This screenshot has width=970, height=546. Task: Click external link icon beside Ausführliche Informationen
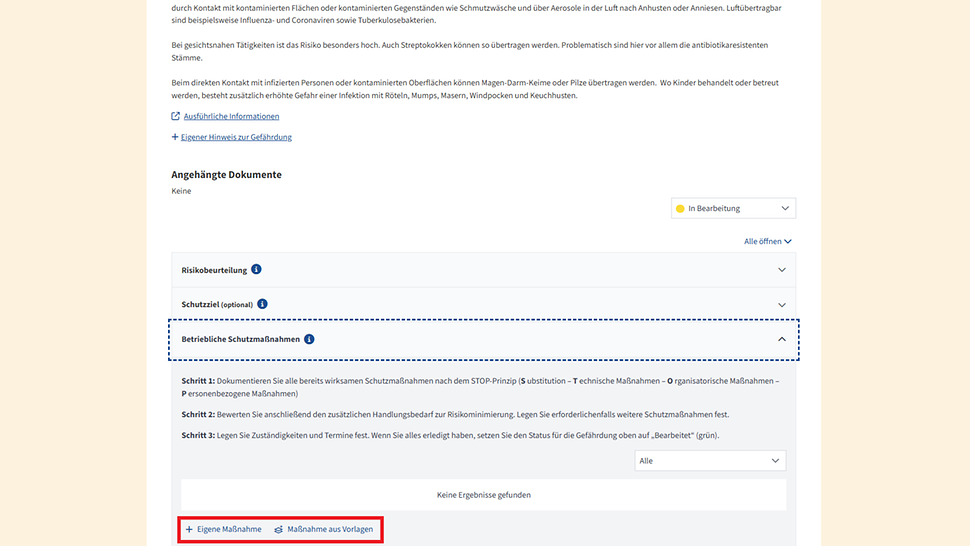176,116
